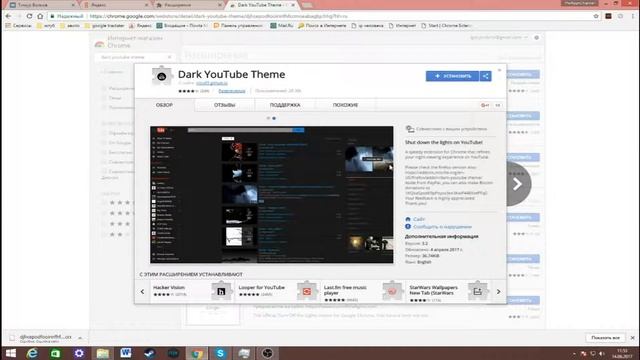Click the StarWars Wallpapers extension icon
Viewport: 640px width, 360px height.
477,291
